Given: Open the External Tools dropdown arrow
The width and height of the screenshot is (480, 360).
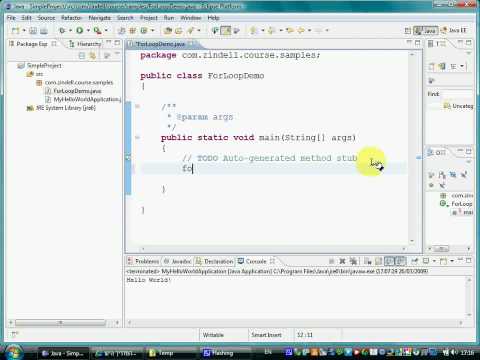Looking at the screenshot, I should 106,30.
